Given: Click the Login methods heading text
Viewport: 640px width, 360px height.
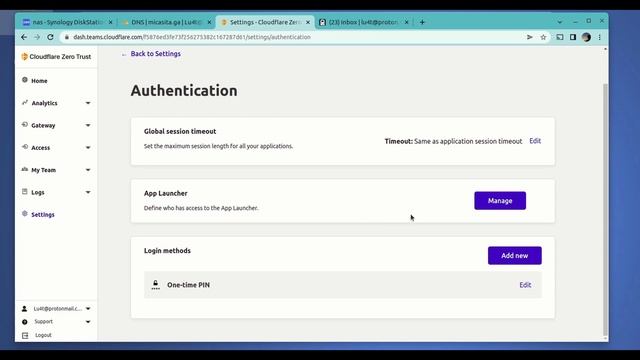Looking at the screenshot, I should click(167, 251).
